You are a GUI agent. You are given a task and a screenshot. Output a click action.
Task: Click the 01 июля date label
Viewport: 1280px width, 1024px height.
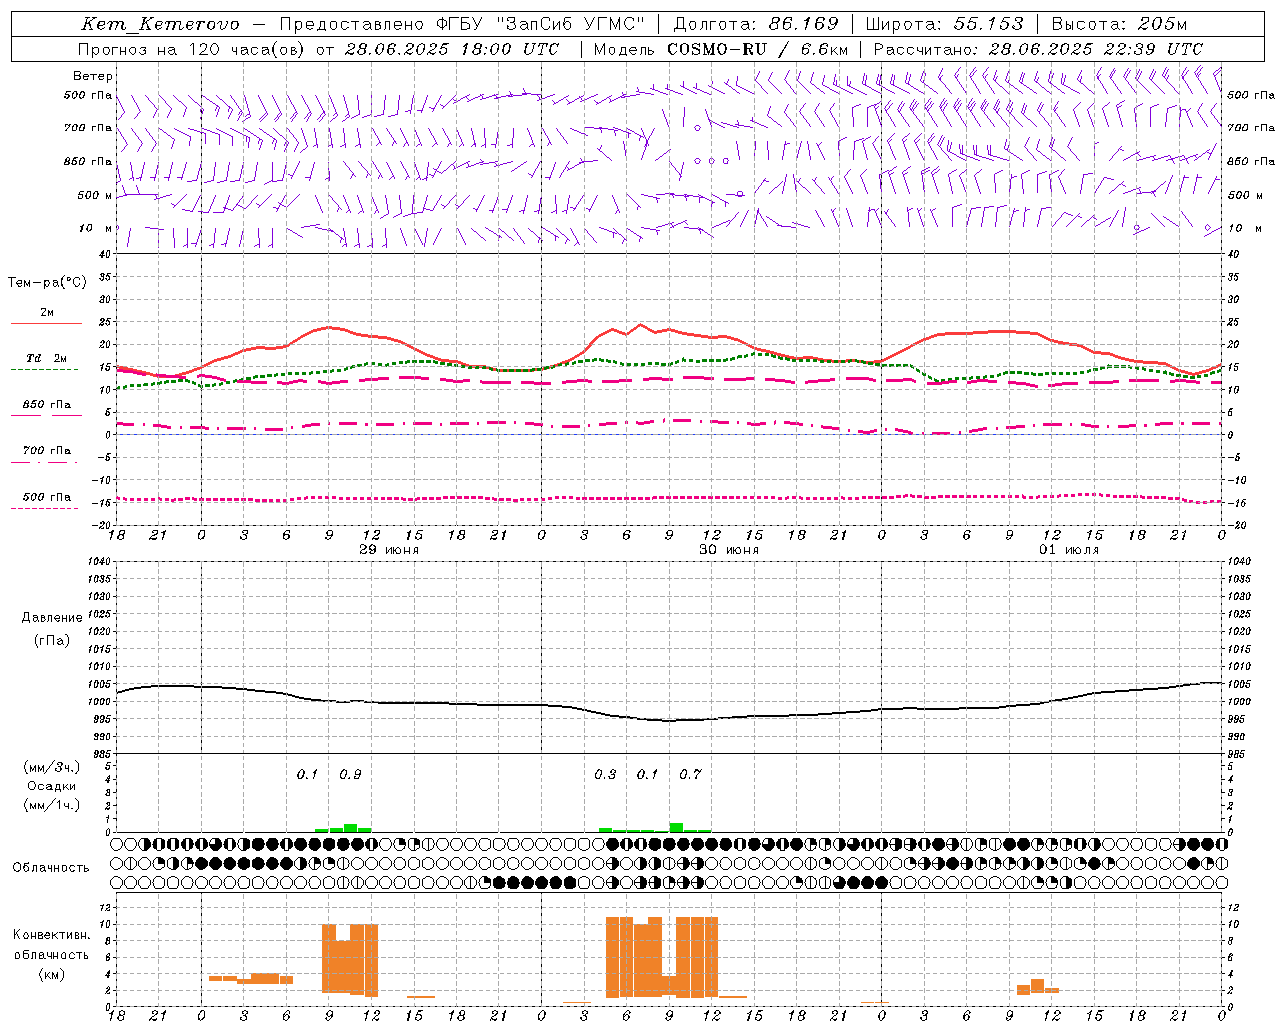click(1069, 550)
